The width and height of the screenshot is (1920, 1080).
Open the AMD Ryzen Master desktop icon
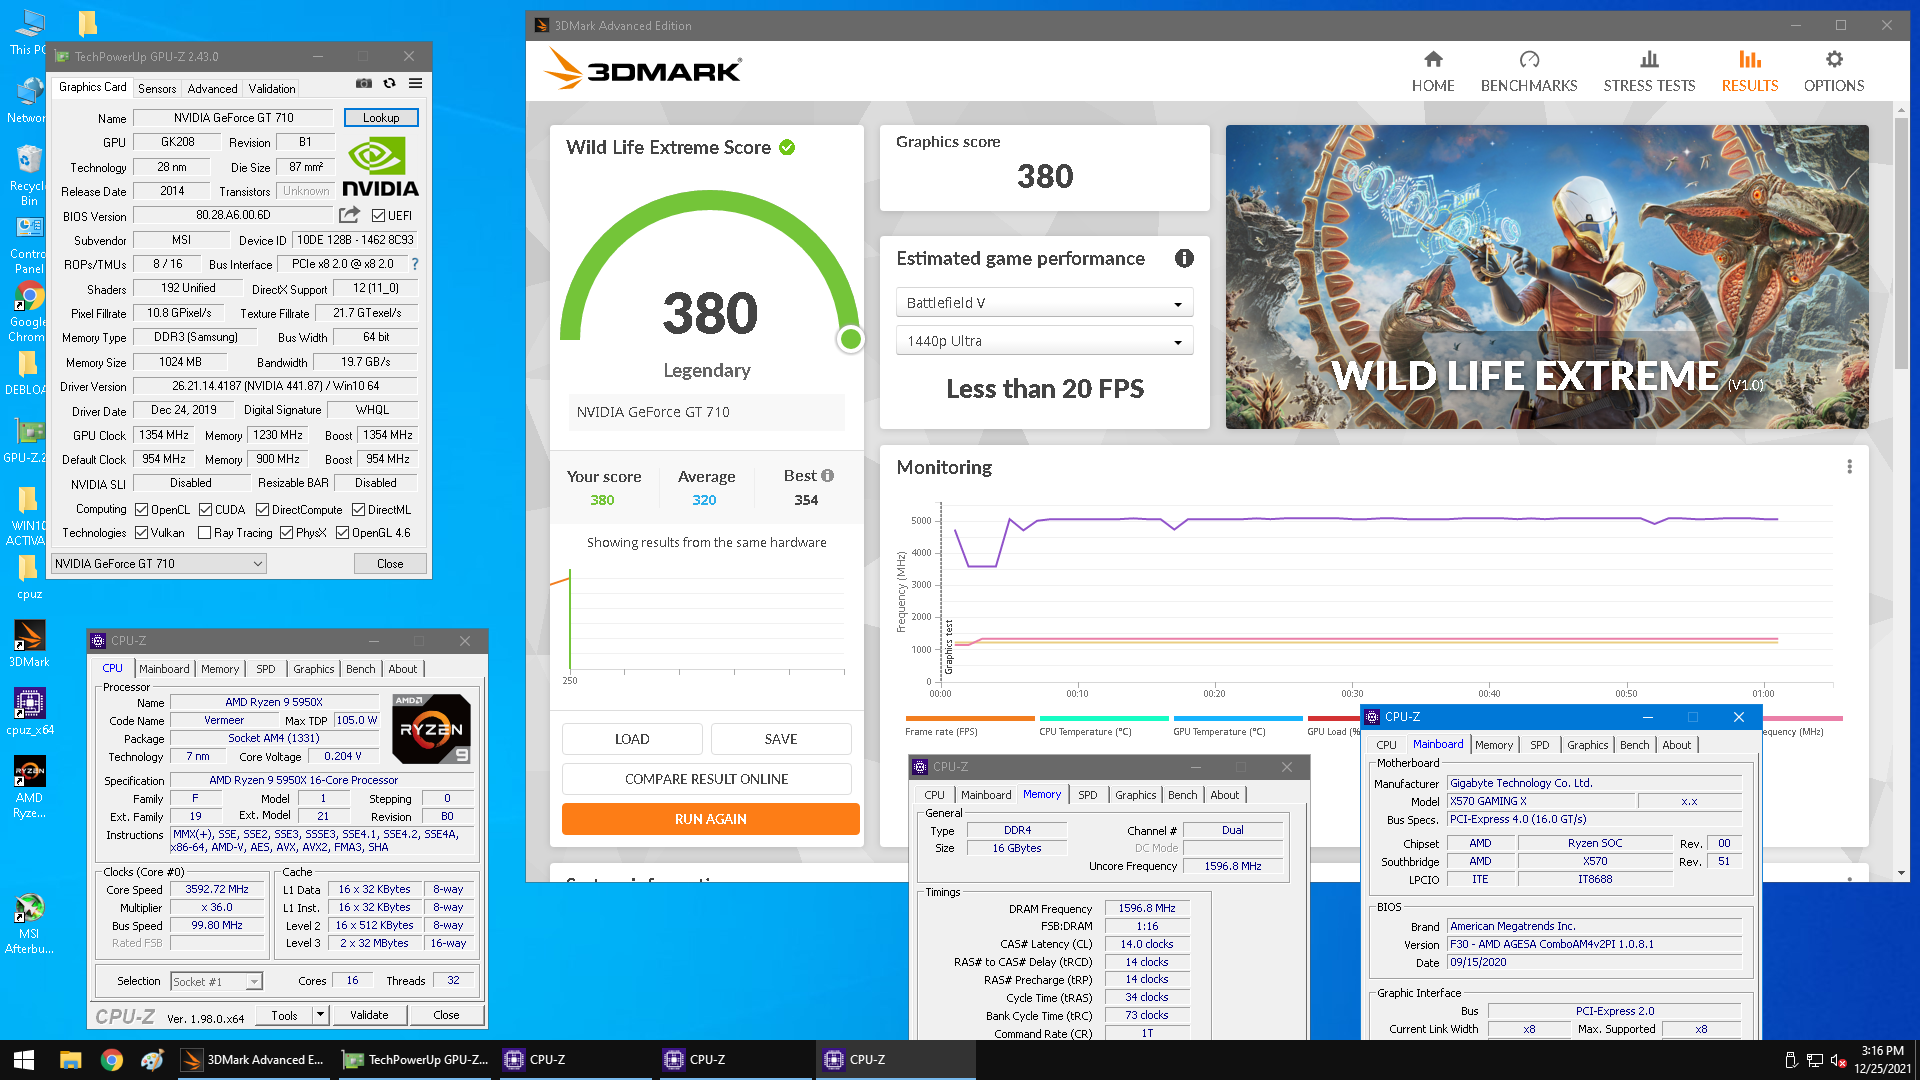click(29, 787)
